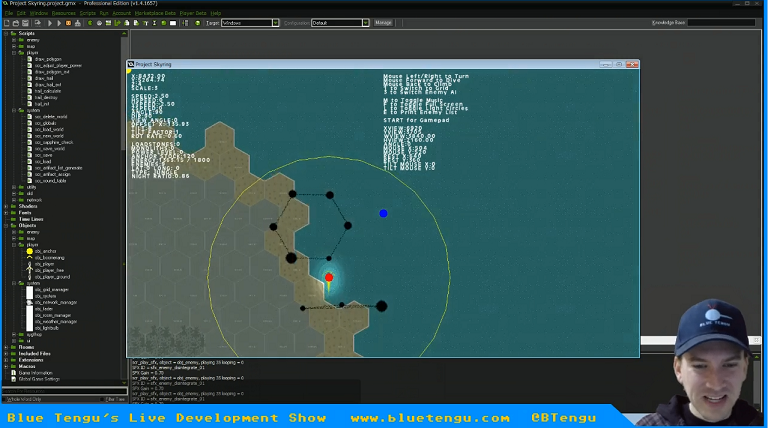768x428 pixels.
Task: Click the obj_network_manager sprite icon
Action: 29,303
